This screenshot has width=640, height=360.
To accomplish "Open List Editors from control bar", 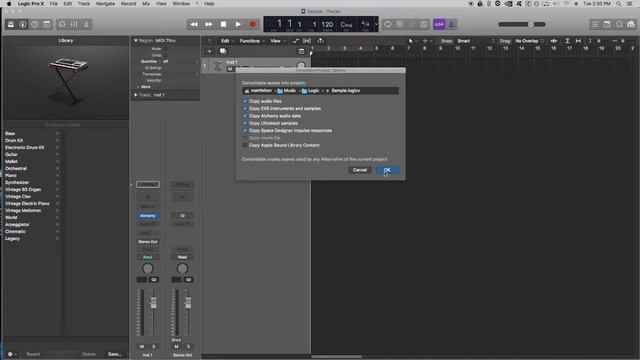I will pyautogui.click(x=595, y=24).
